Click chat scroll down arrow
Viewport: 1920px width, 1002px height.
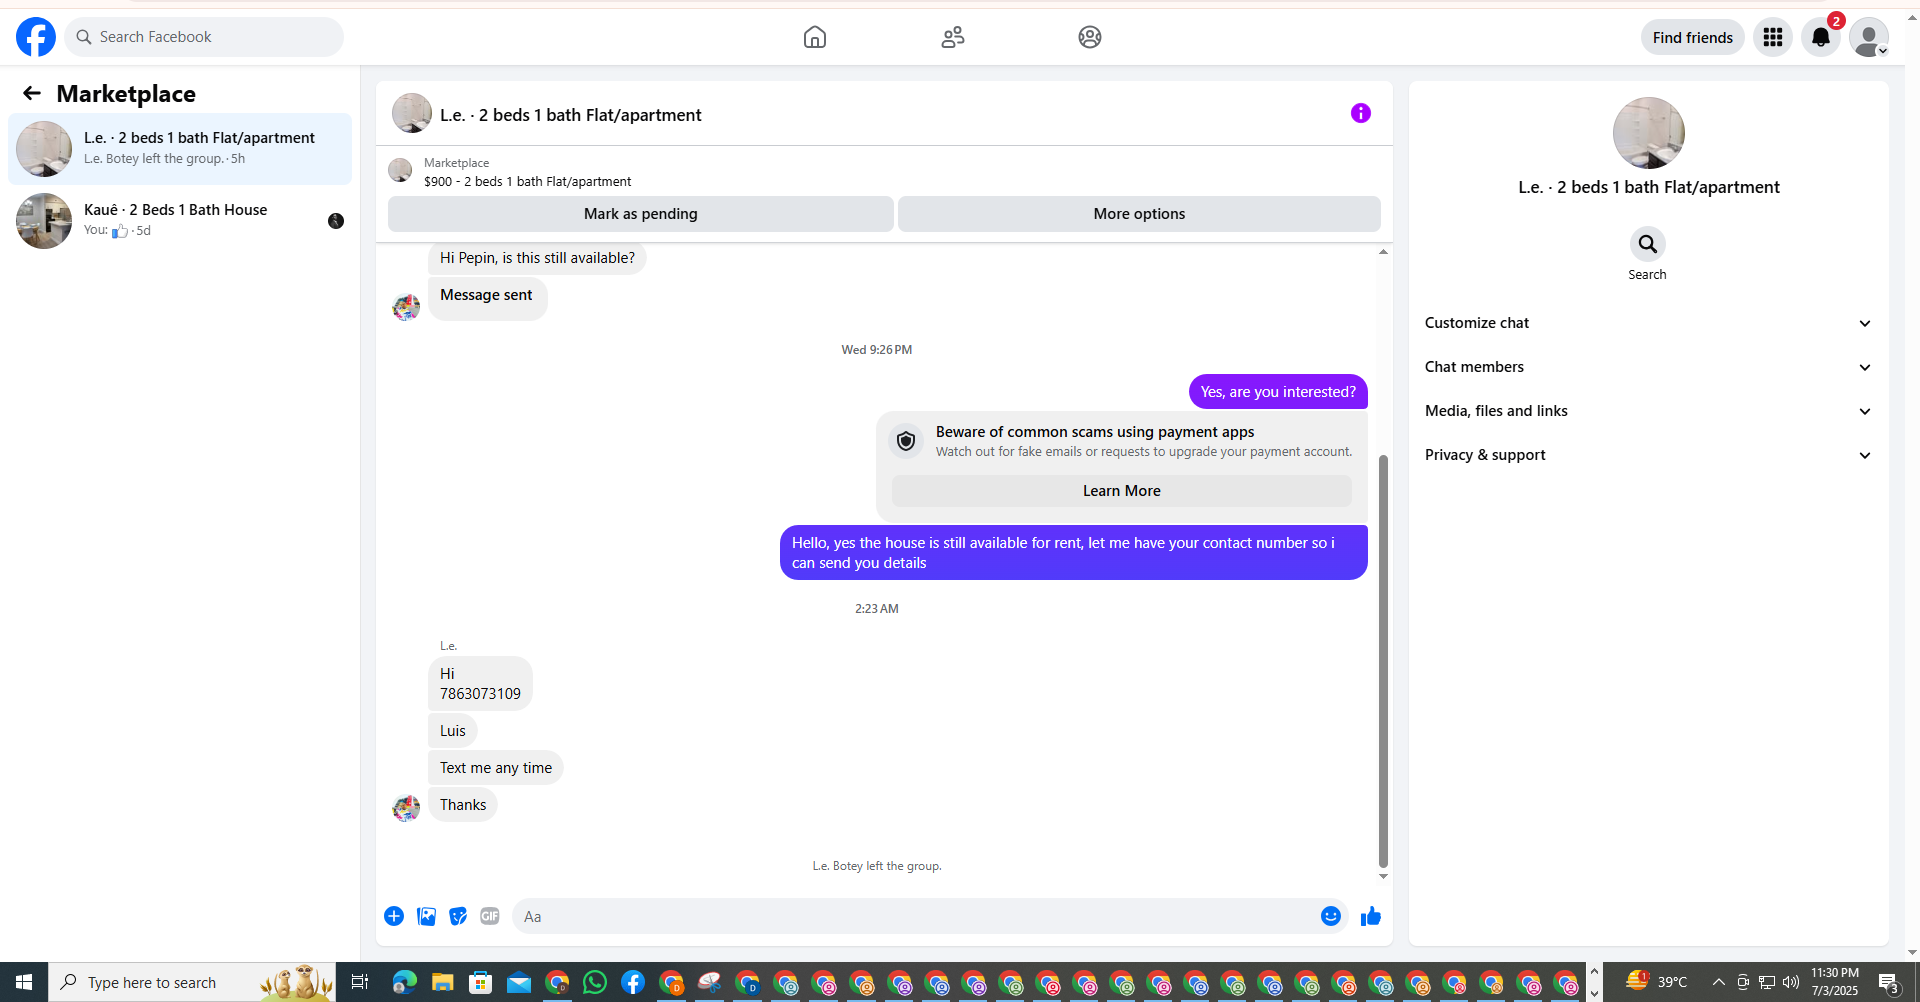tap(1383, 877)
